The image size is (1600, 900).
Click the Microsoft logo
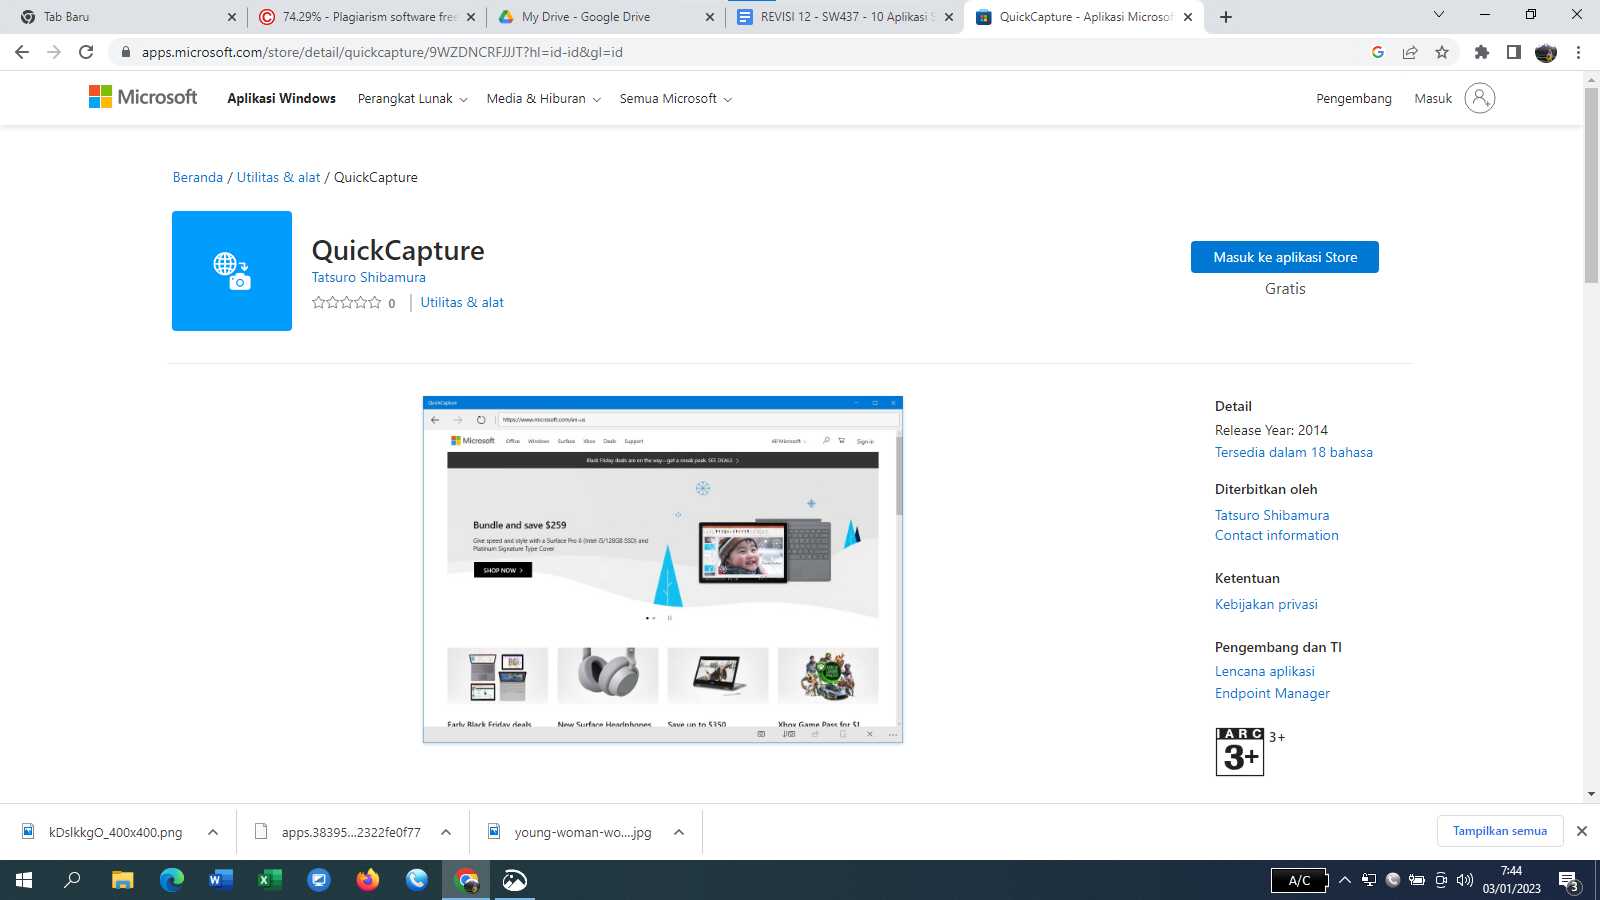[x=143, y=97]
